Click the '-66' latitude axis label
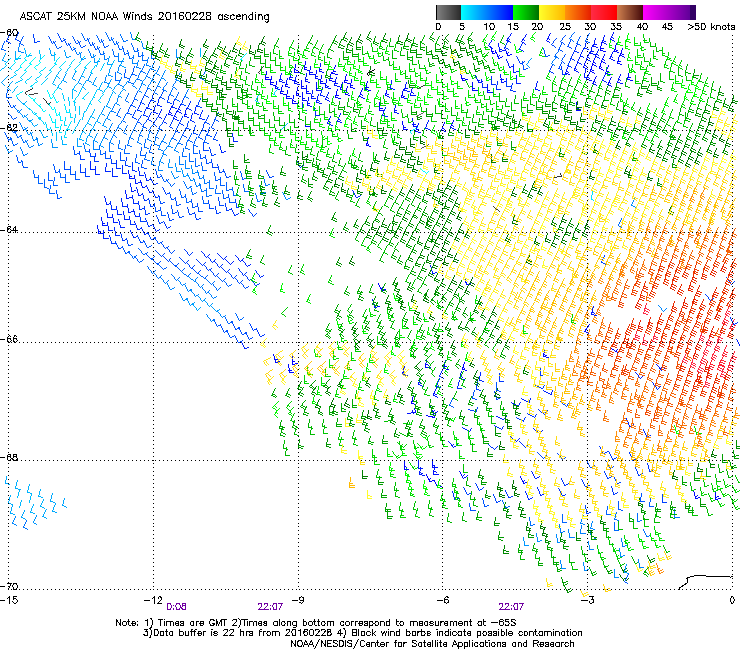Viewport: 740px width, 650px height. pos(9,339)
